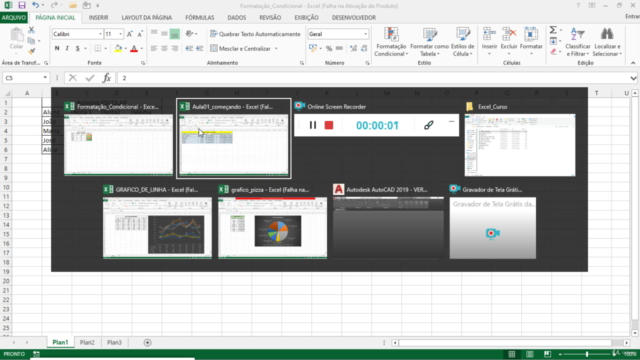Image resolution: width=640 pixels, height=360 pixels.
Task: Click the confirm checkmark in formula bar
Action: click(90, 78)
